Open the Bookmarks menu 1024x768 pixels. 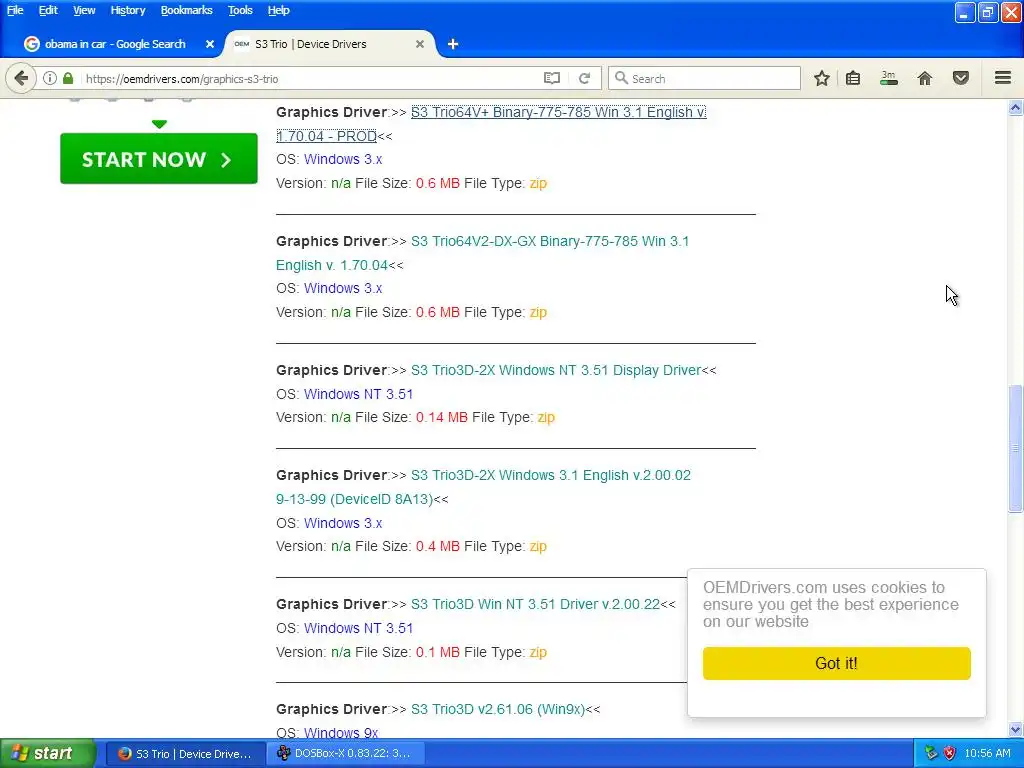pyautogui.click(x=187, y=10)
